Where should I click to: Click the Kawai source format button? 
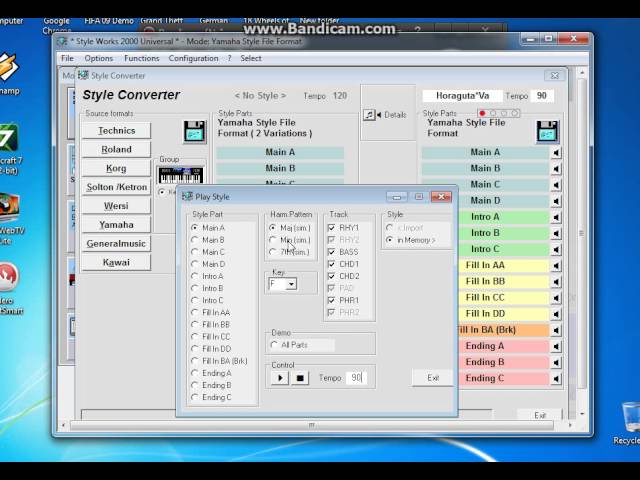pyautogui.click(x=116, y=262)
